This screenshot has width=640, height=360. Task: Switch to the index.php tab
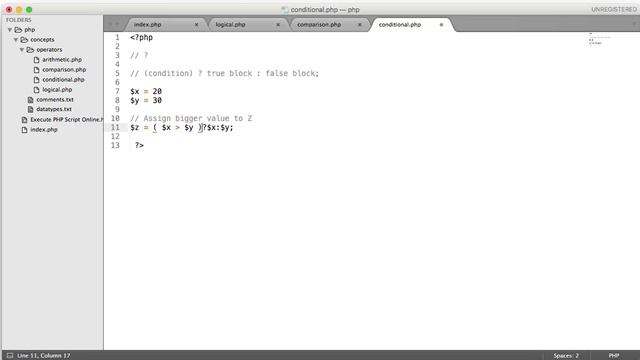click(x=147, y=24)
